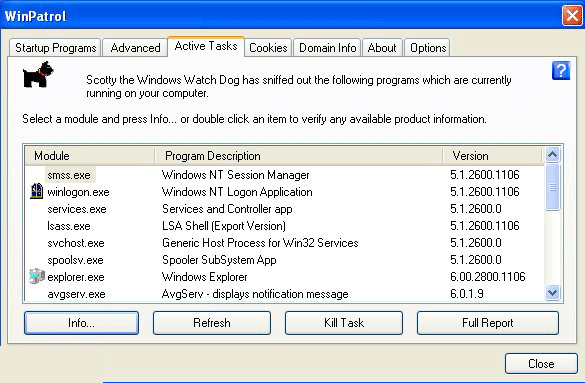Click the task list scrollbar thumb
Viewport: 585px width, 383px height.
point(553,187)
